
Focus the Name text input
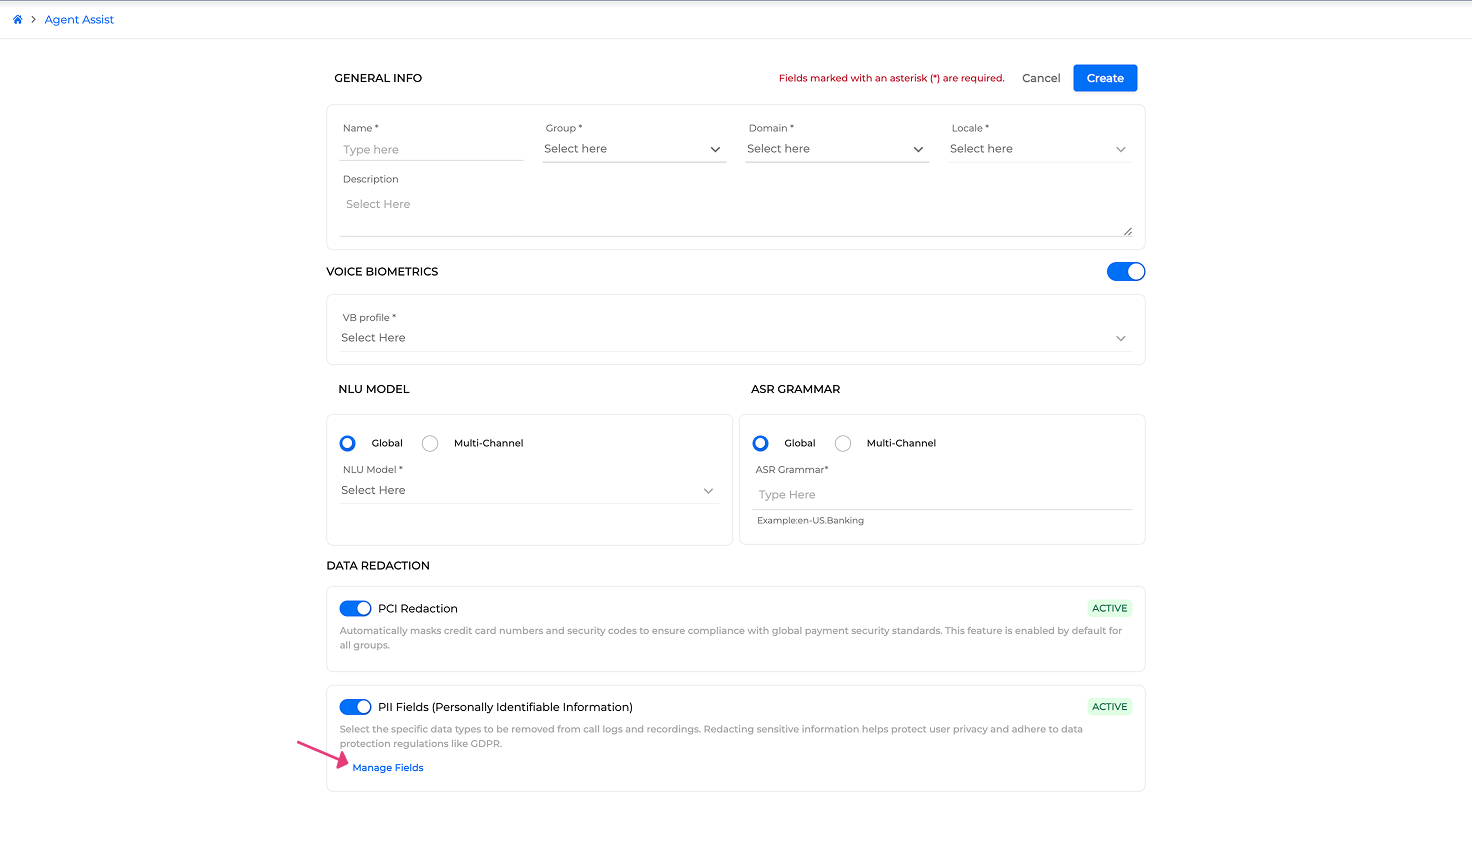tap(431, 150)
